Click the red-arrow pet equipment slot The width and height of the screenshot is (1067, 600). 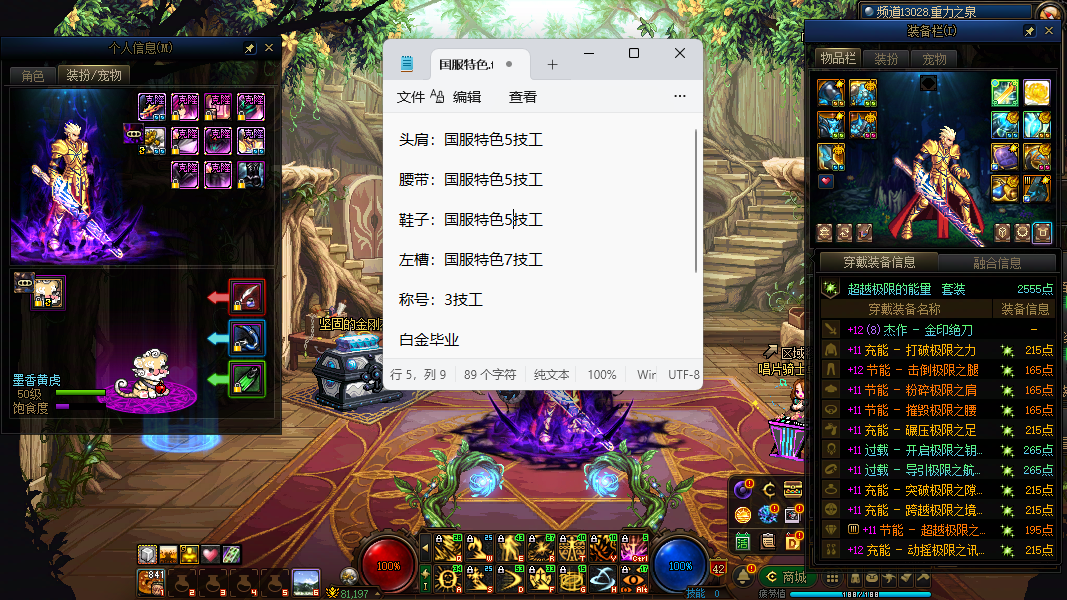pyautogui.click(x=247, y=297)
